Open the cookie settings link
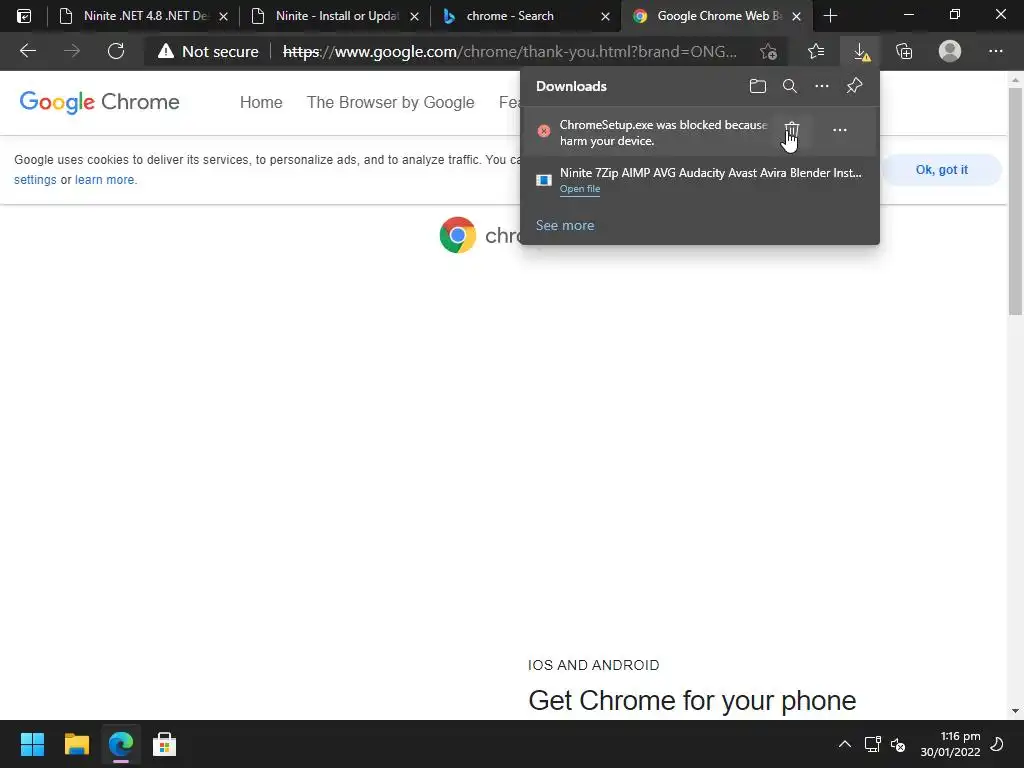 pyautogui.click(x=35, y=180)
